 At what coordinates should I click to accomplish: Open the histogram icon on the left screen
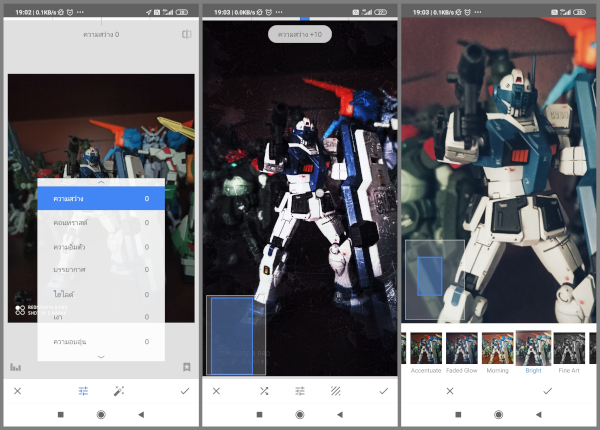15,367
